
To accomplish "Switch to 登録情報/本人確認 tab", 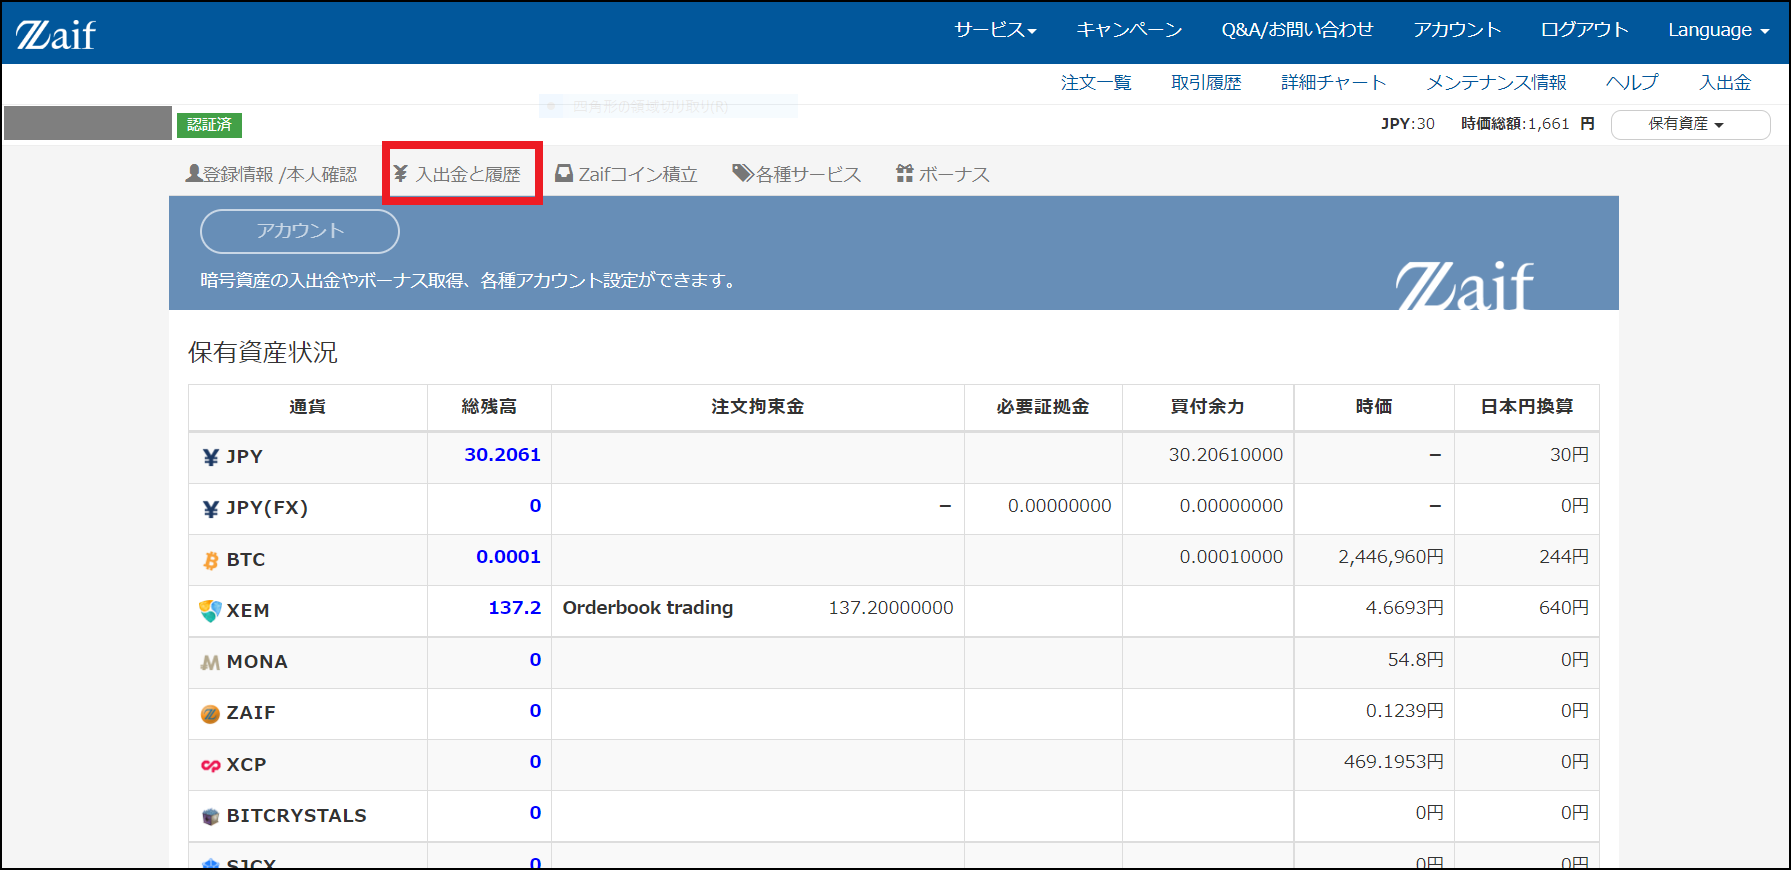I will 271,174.
